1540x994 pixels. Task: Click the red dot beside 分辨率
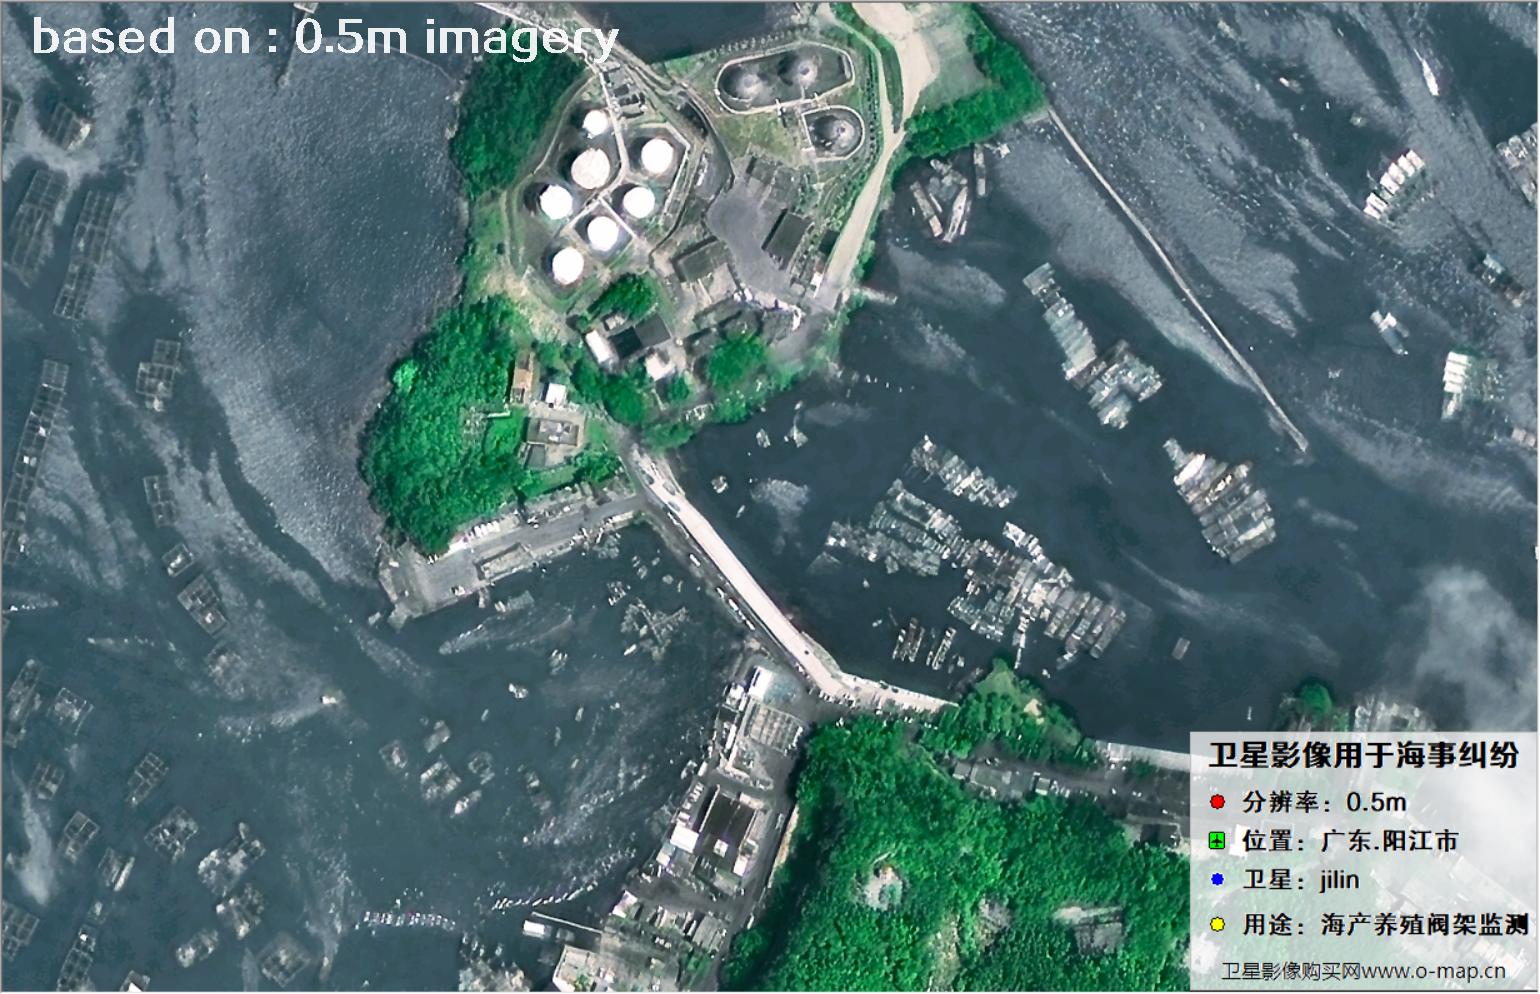(x=1217, y=802)
